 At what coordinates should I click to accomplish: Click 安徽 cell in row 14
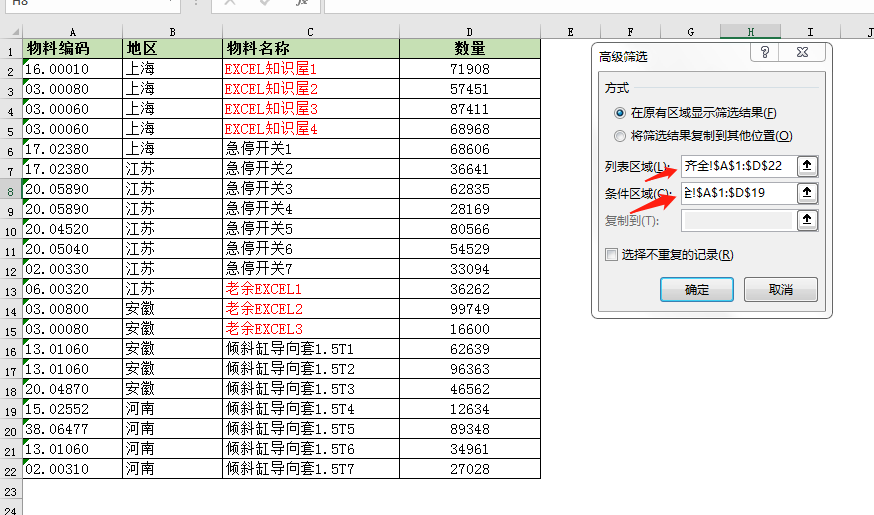click(172, 309)
